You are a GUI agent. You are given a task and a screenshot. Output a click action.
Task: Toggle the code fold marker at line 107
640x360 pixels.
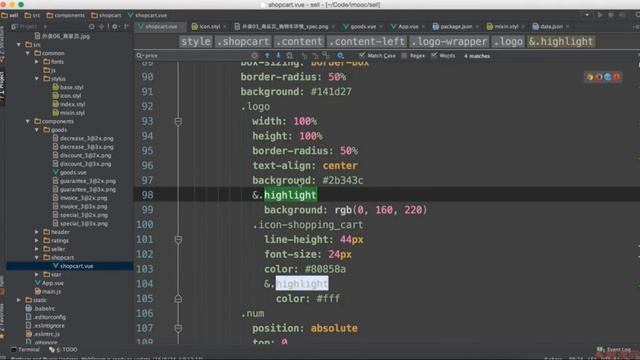(x=178, y=328)
